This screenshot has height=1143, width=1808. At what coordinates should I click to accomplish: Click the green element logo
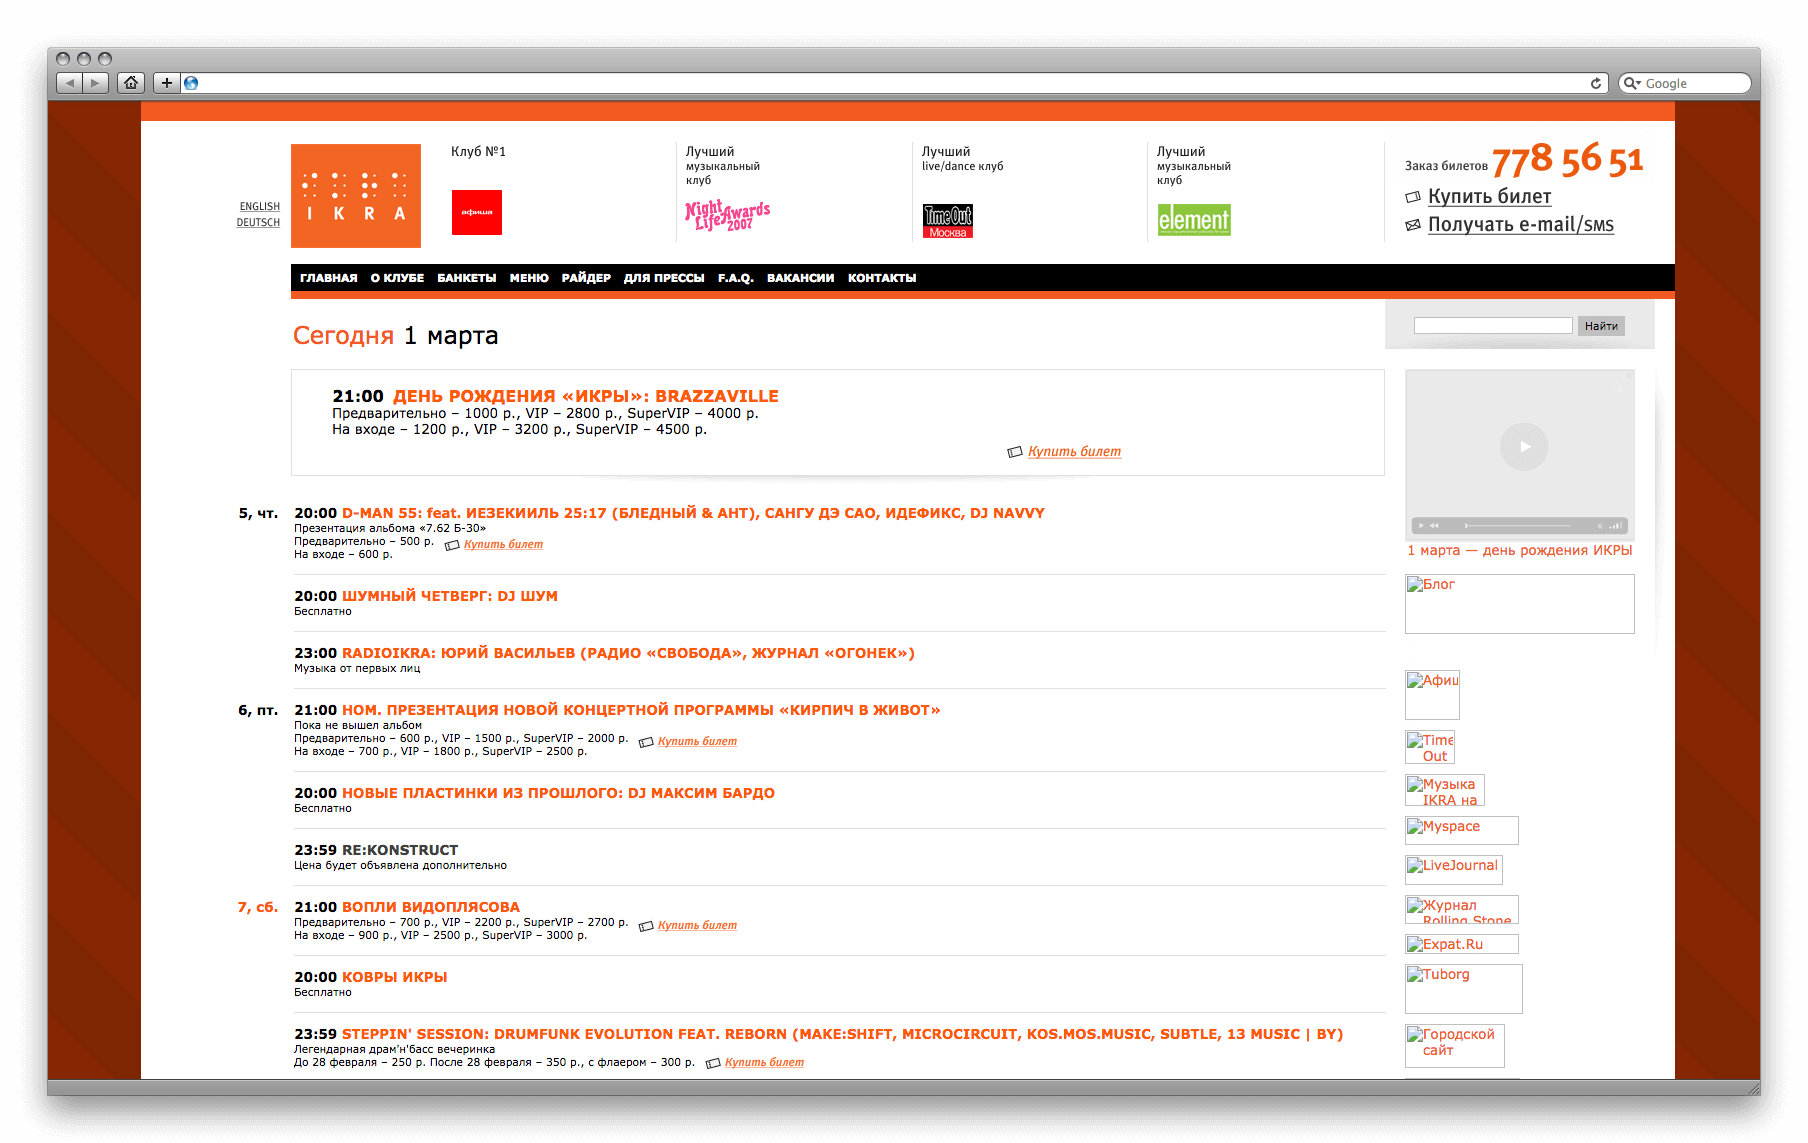point(1194,220)
